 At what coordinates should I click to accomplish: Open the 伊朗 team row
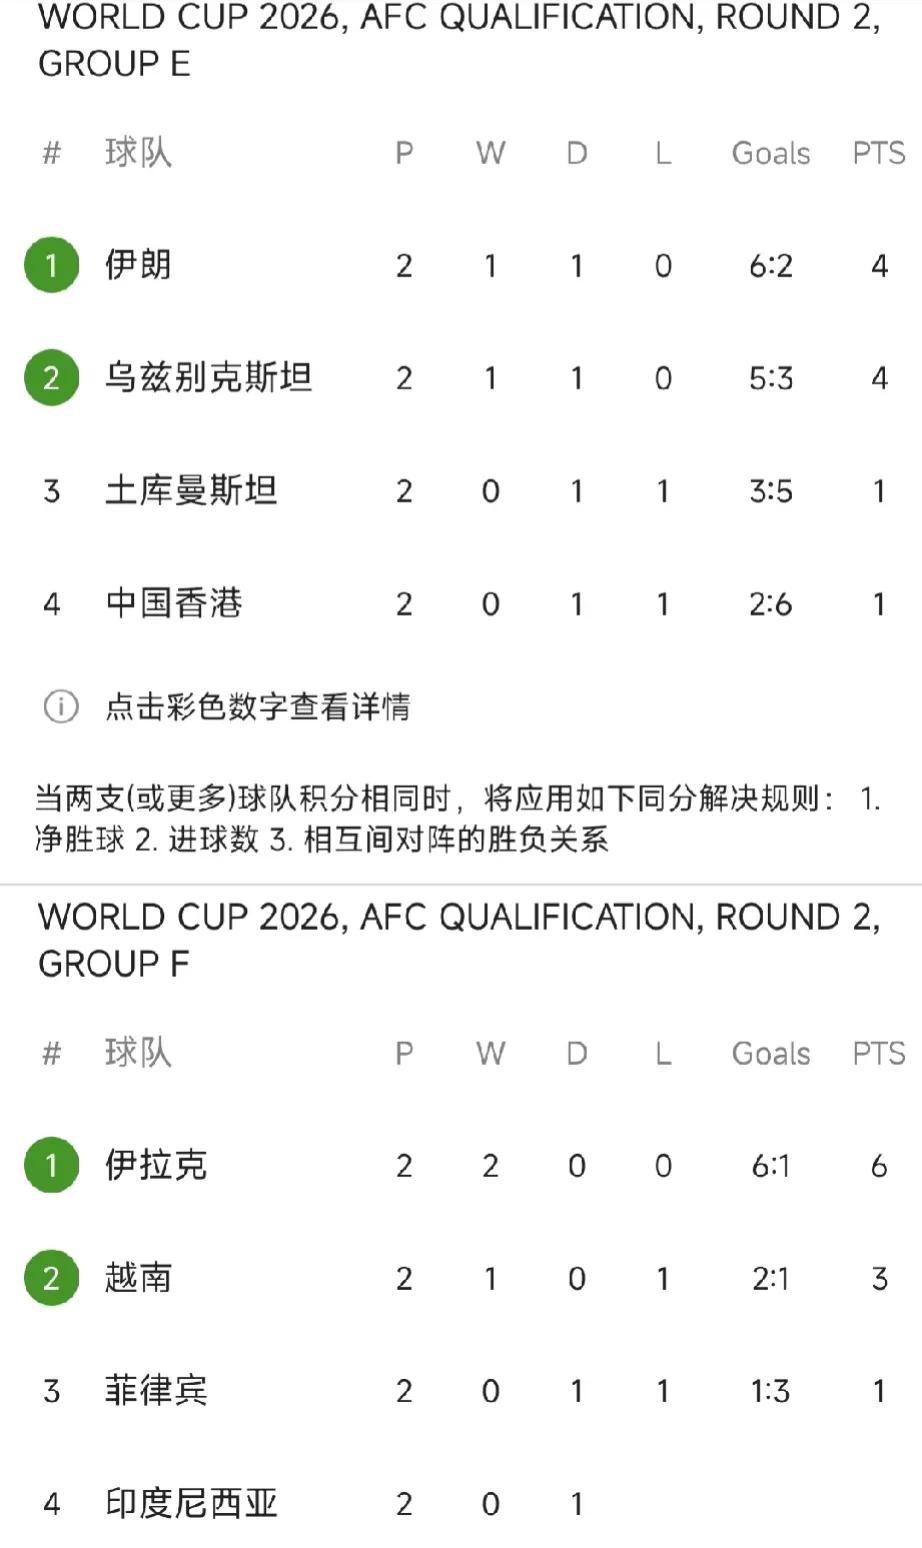(461, 265)
